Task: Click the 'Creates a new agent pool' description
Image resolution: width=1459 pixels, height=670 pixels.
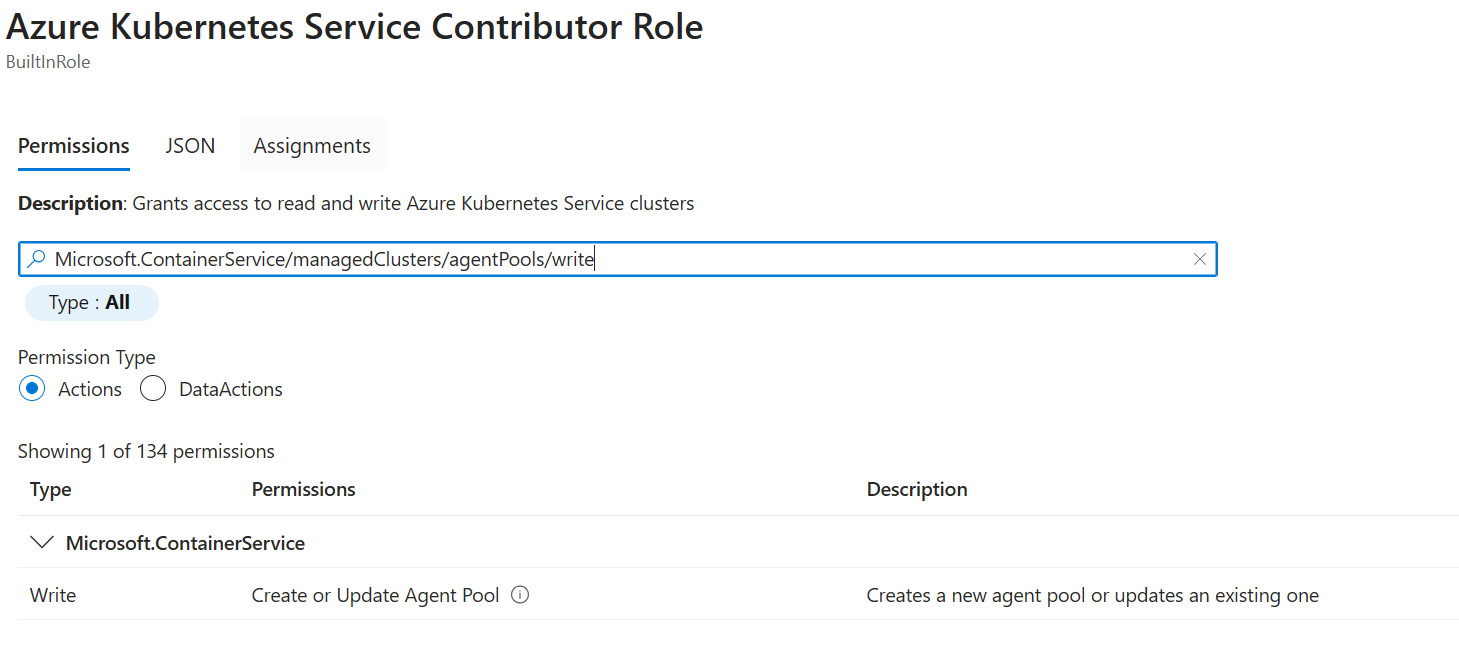Action: click(x=1093, y=595)
